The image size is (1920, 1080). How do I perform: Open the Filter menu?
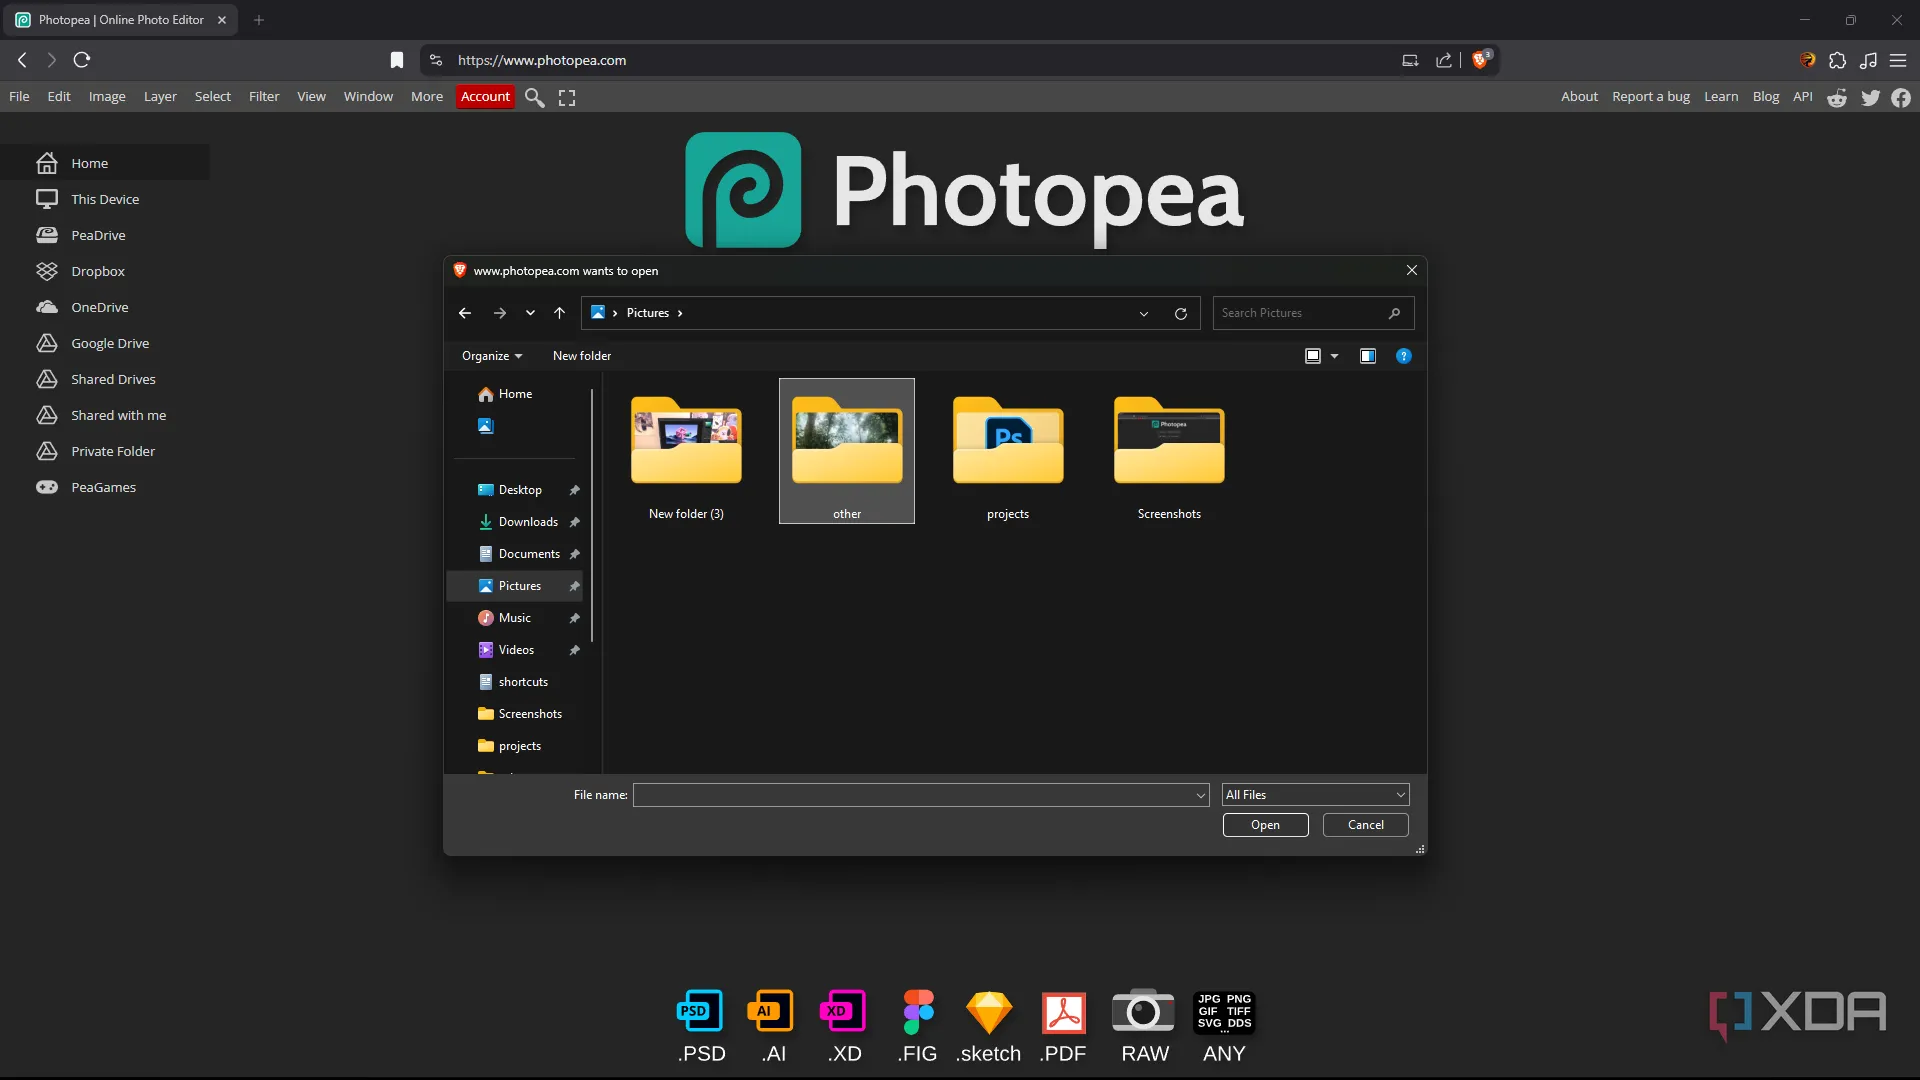[264, 96]
